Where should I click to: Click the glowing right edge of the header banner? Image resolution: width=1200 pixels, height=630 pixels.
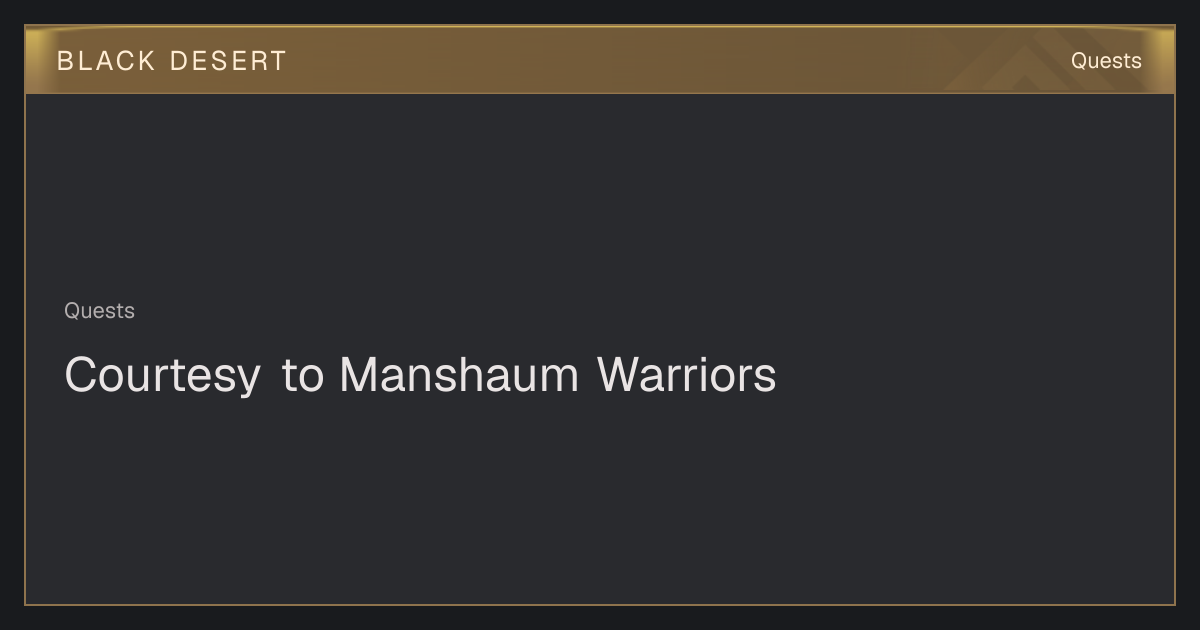1164,60
